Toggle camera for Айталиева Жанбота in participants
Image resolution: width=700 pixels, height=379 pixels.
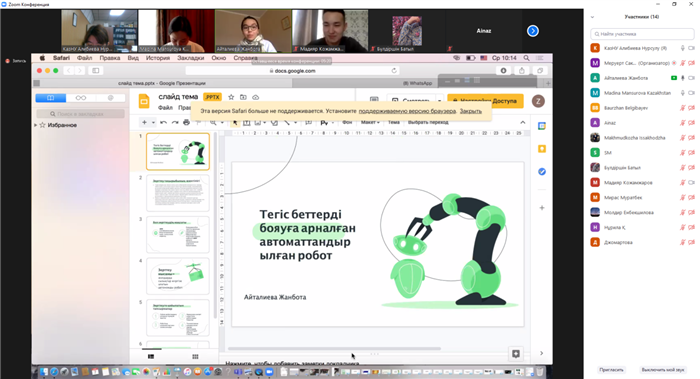pos(691,78)
